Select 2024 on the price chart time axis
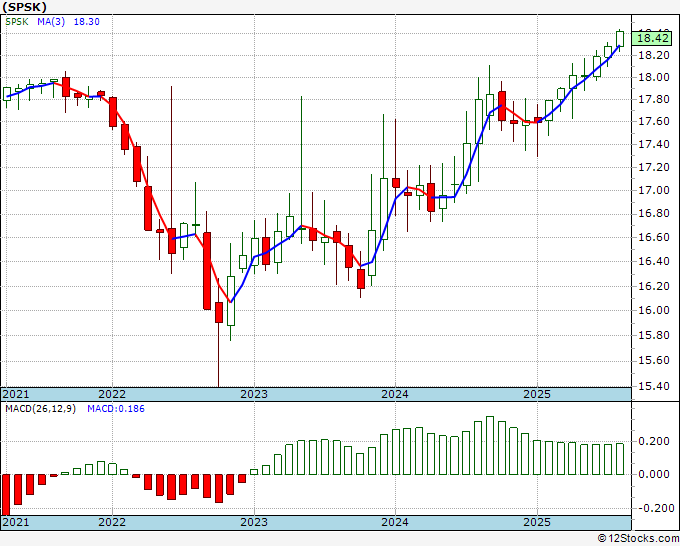 [395, 394]
